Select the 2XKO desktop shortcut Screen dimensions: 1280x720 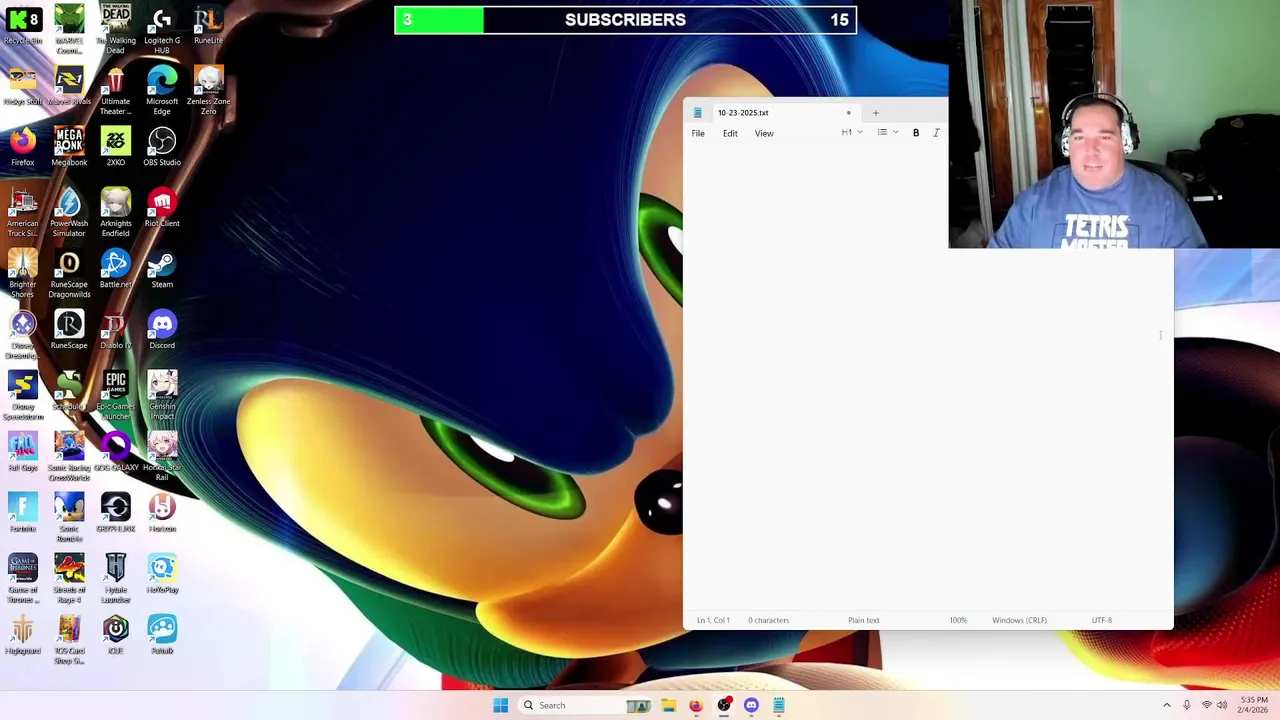[115, 147]
